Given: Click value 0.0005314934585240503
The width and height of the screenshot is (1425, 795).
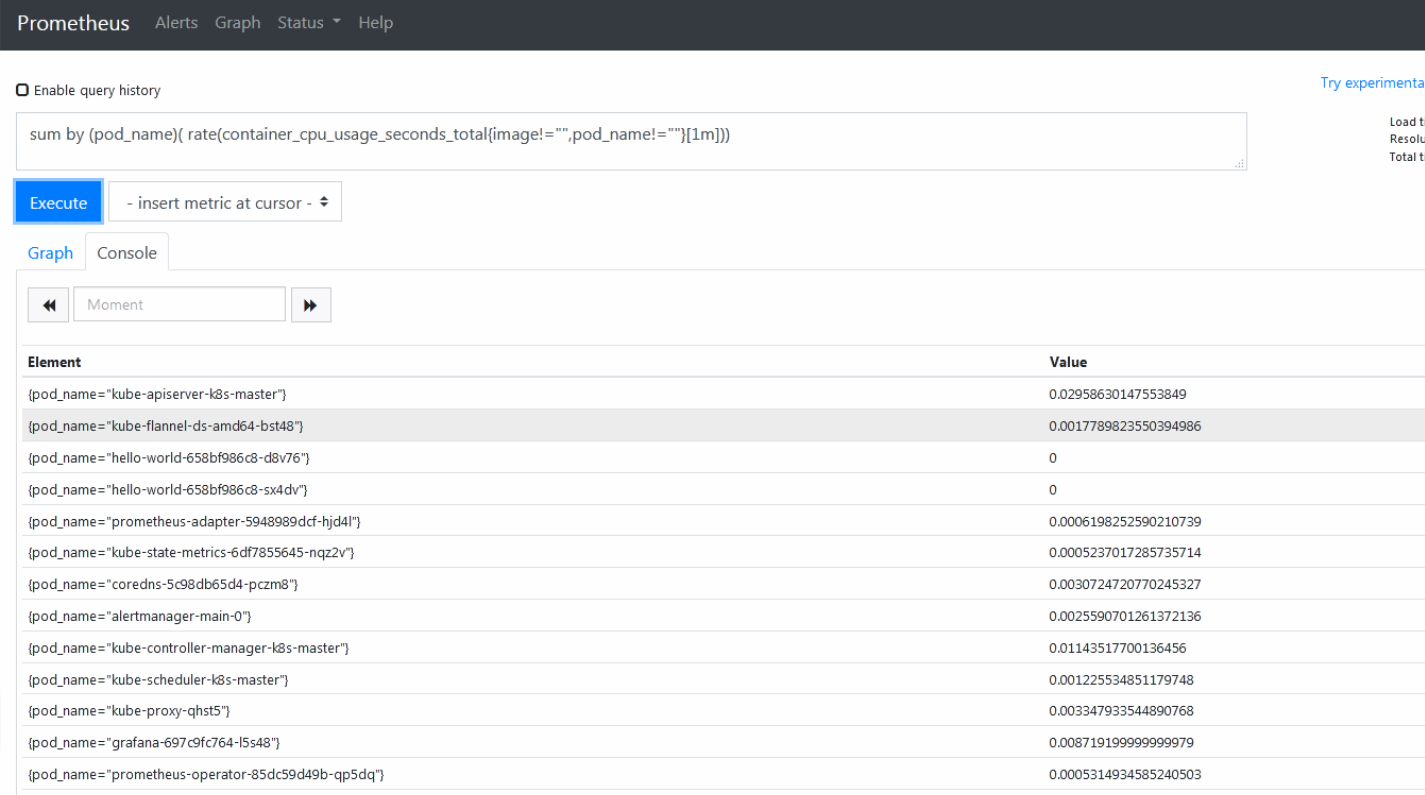Looking at the screenshot, I should (1124, 775).
